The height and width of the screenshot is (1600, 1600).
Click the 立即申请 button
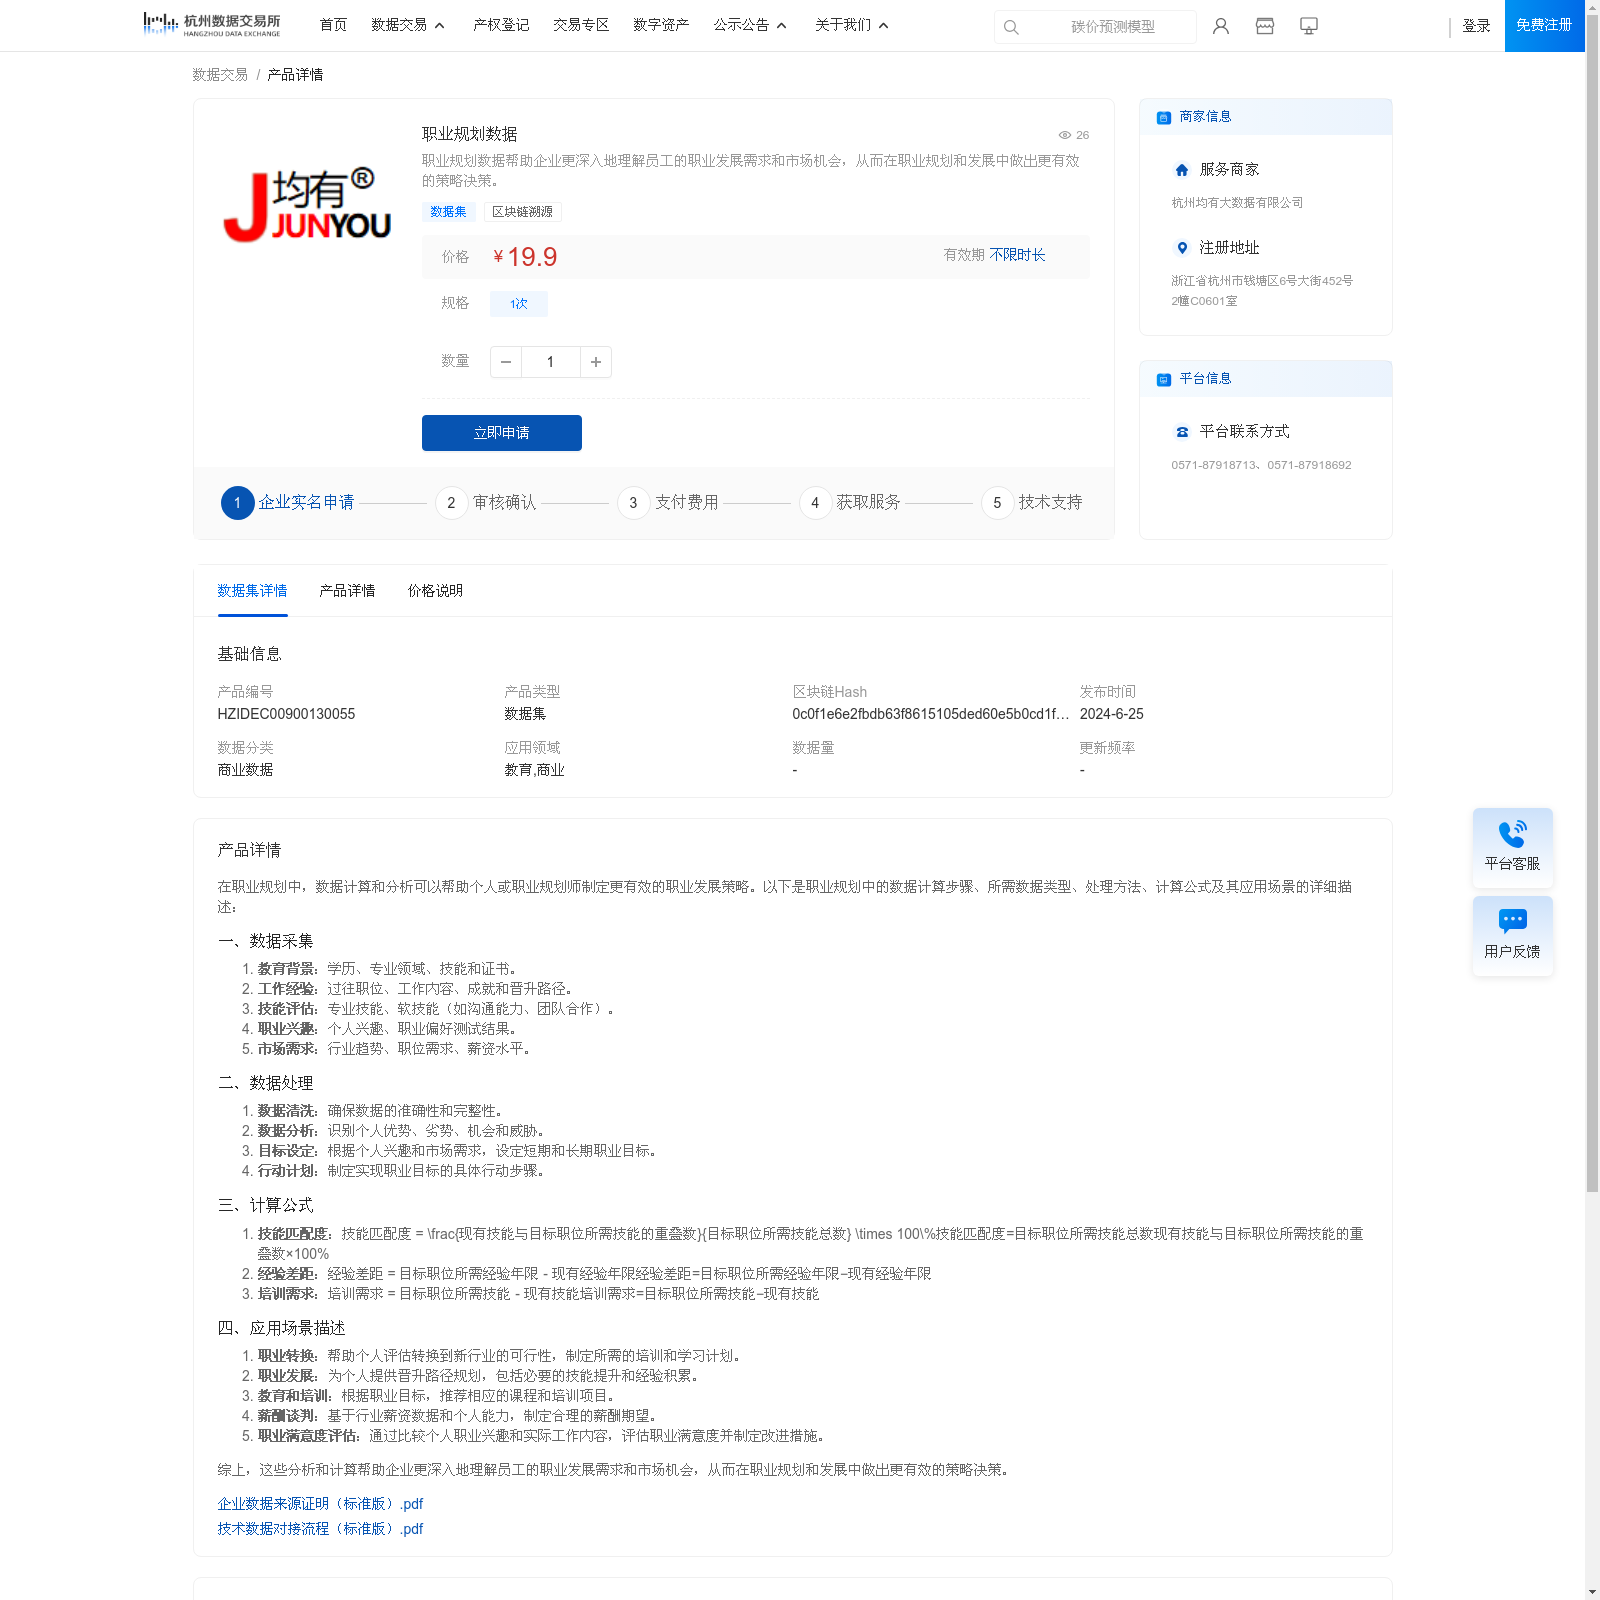point(502,433)
